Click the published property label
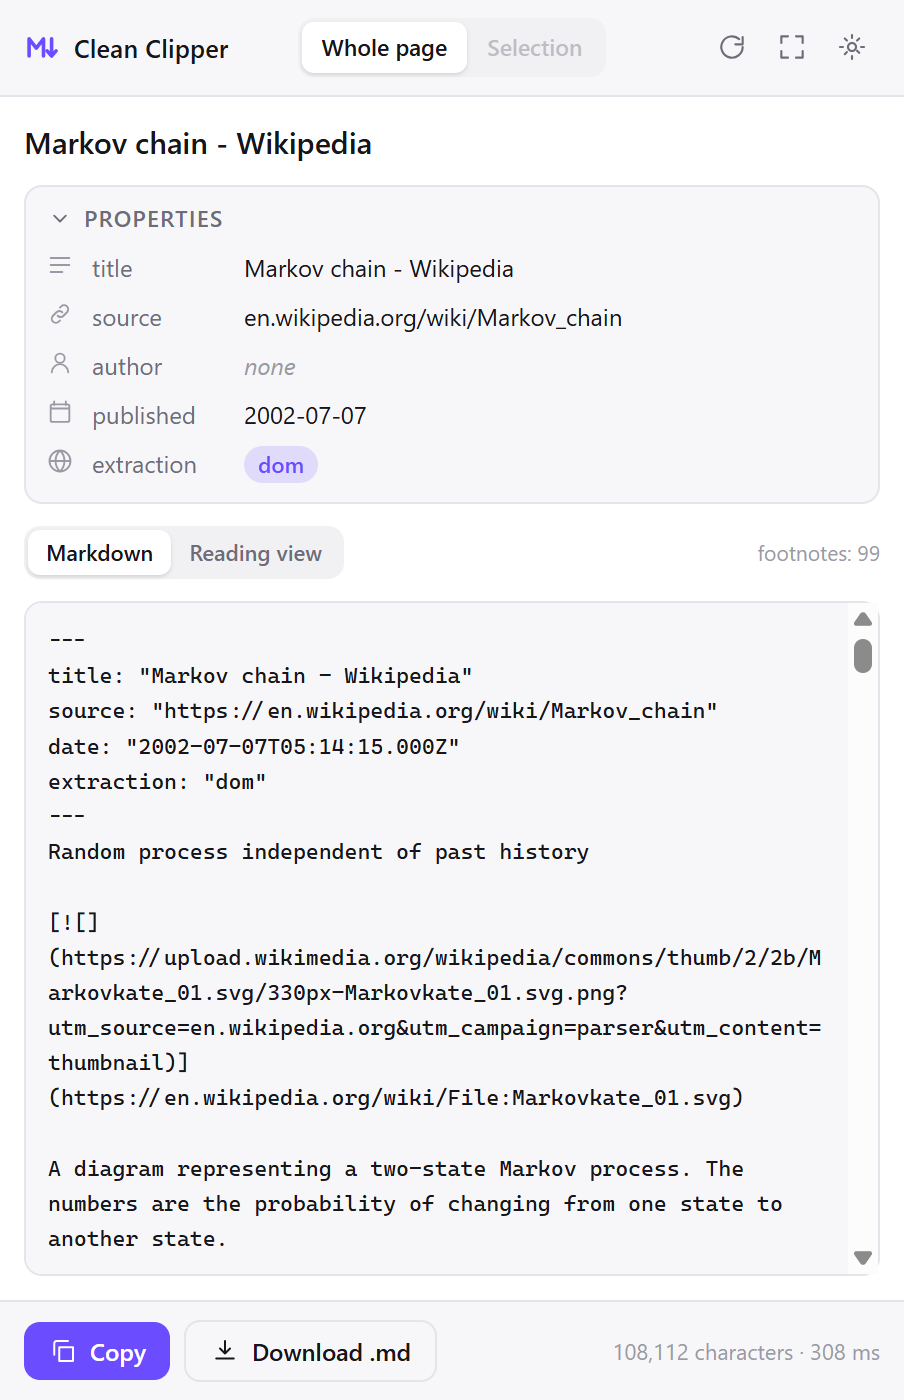Screen dimensions: 904x1400 coord(143,416)
